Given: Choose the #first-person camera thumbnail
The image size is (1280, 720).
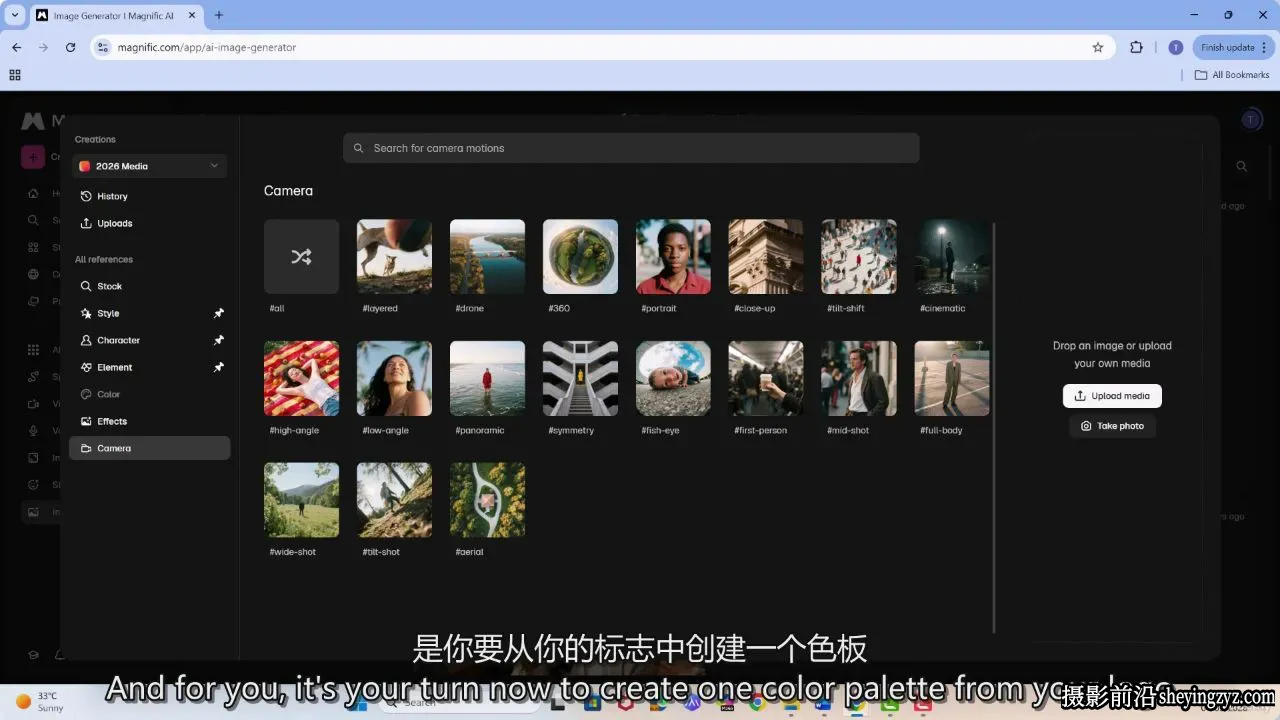Looking at the screenshot, I should (766, 378).
